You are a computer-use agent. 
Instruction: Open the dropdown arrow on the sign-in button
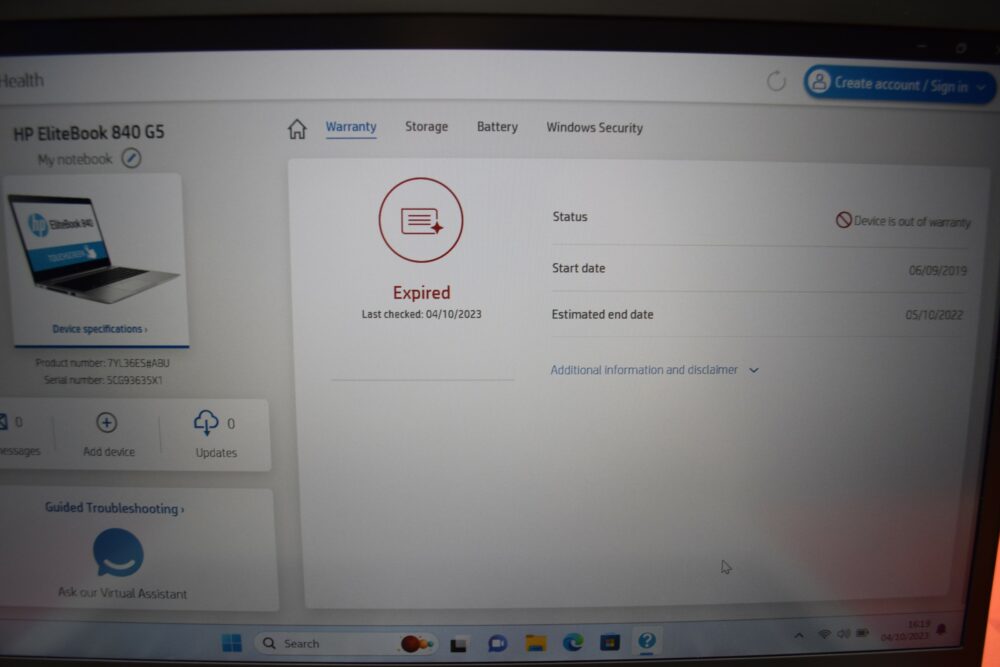tap(982, 87)
